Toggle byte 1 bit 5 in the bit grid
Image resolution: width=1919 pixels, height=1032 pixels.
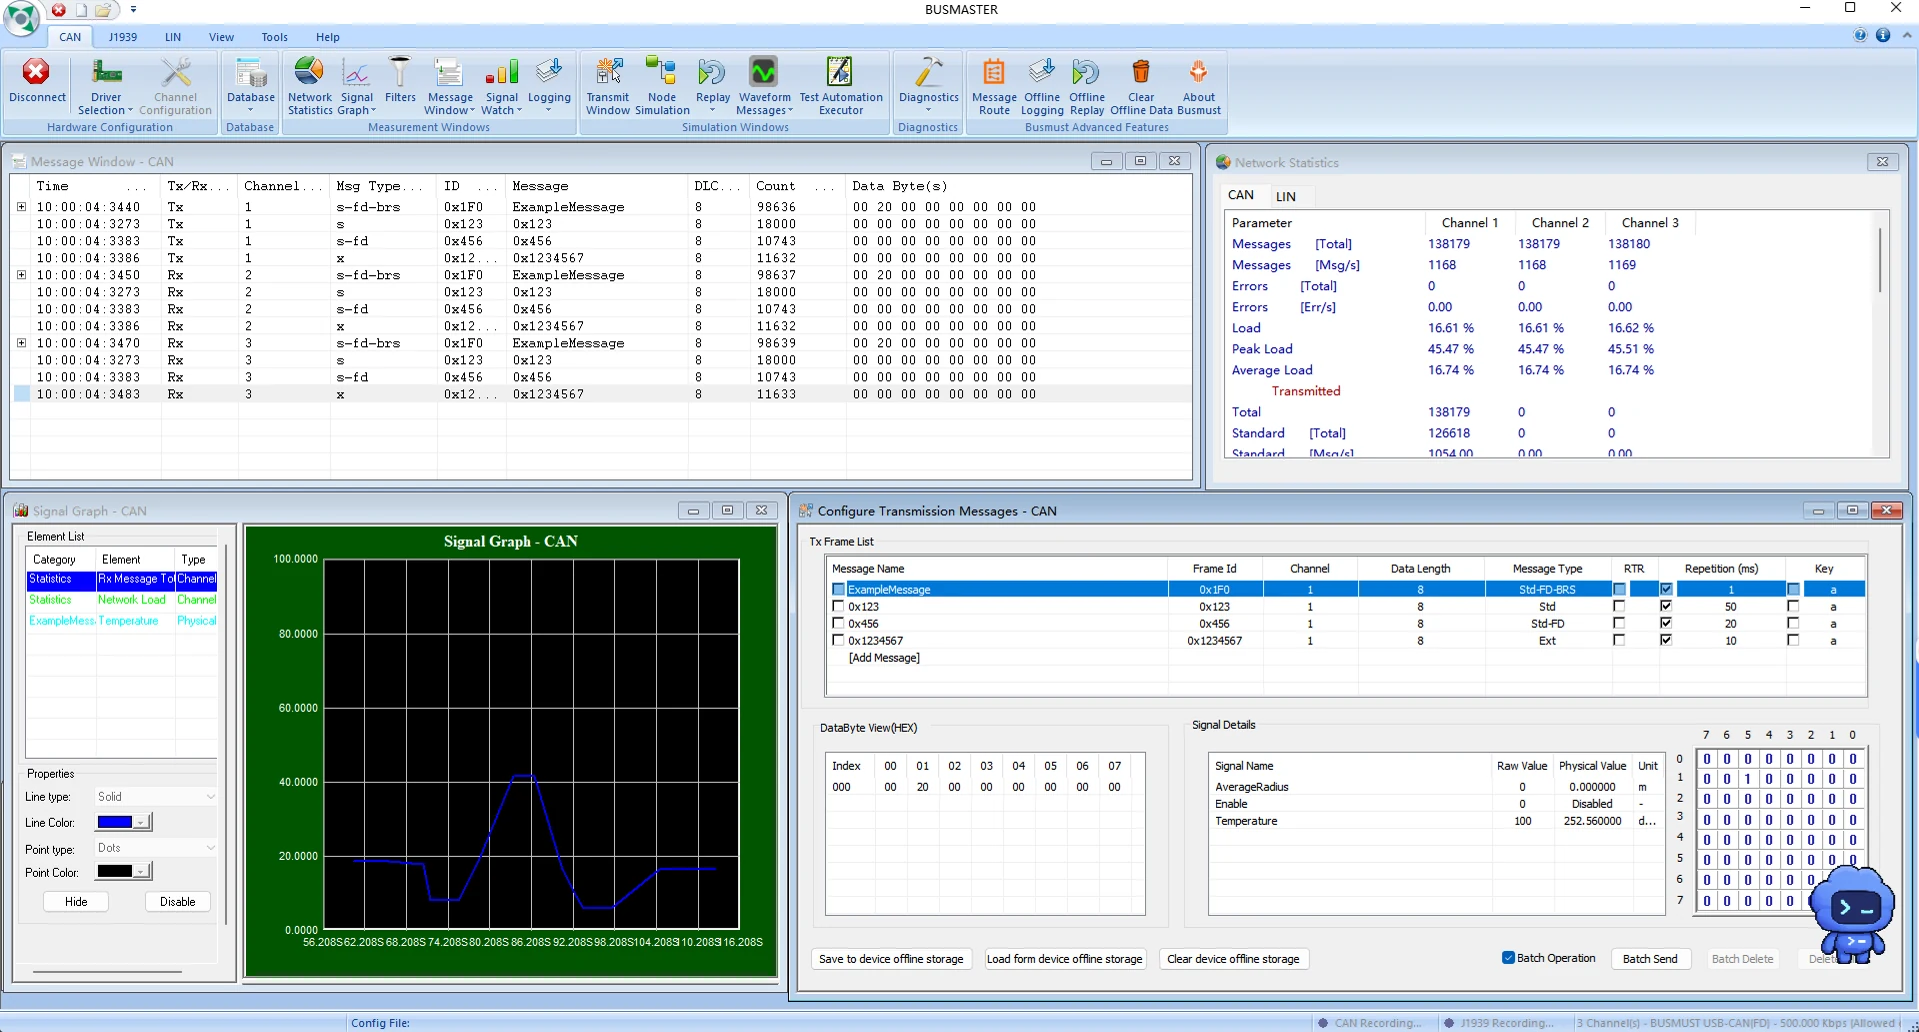(1747, 779)
